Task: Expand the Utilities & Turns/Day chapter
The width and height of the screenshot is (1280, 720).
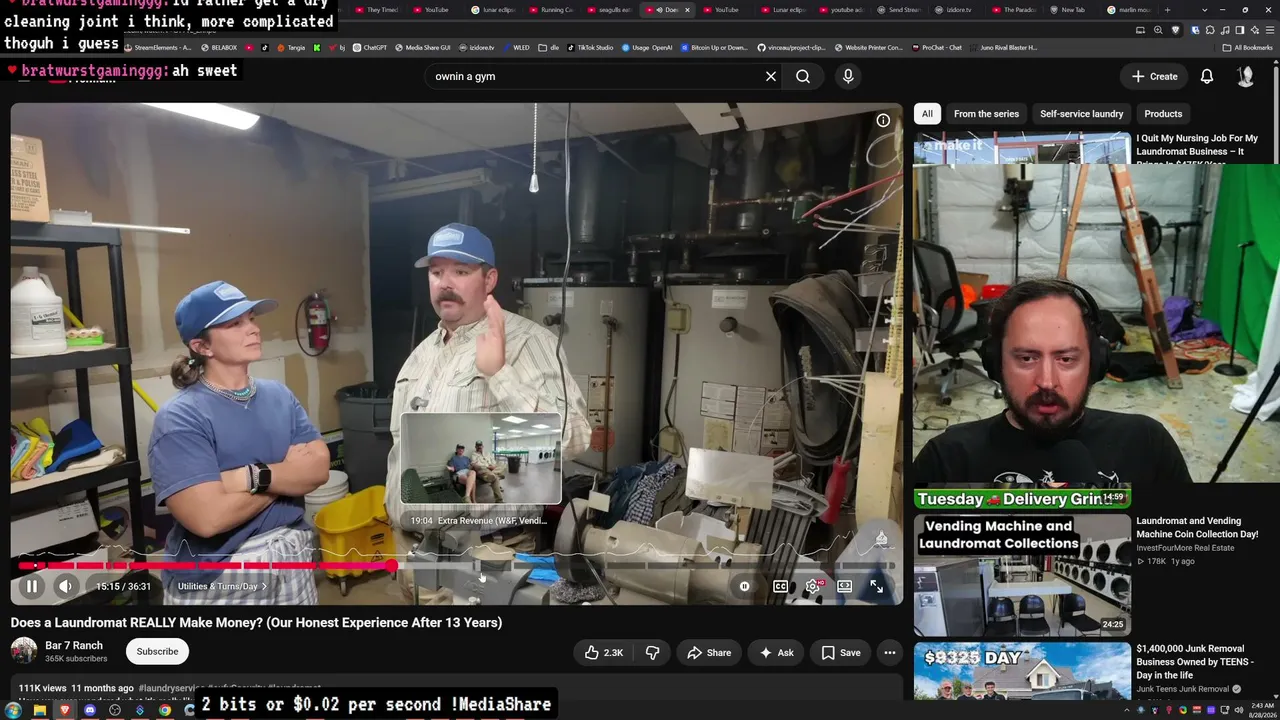Action: (x=222, y=587)
